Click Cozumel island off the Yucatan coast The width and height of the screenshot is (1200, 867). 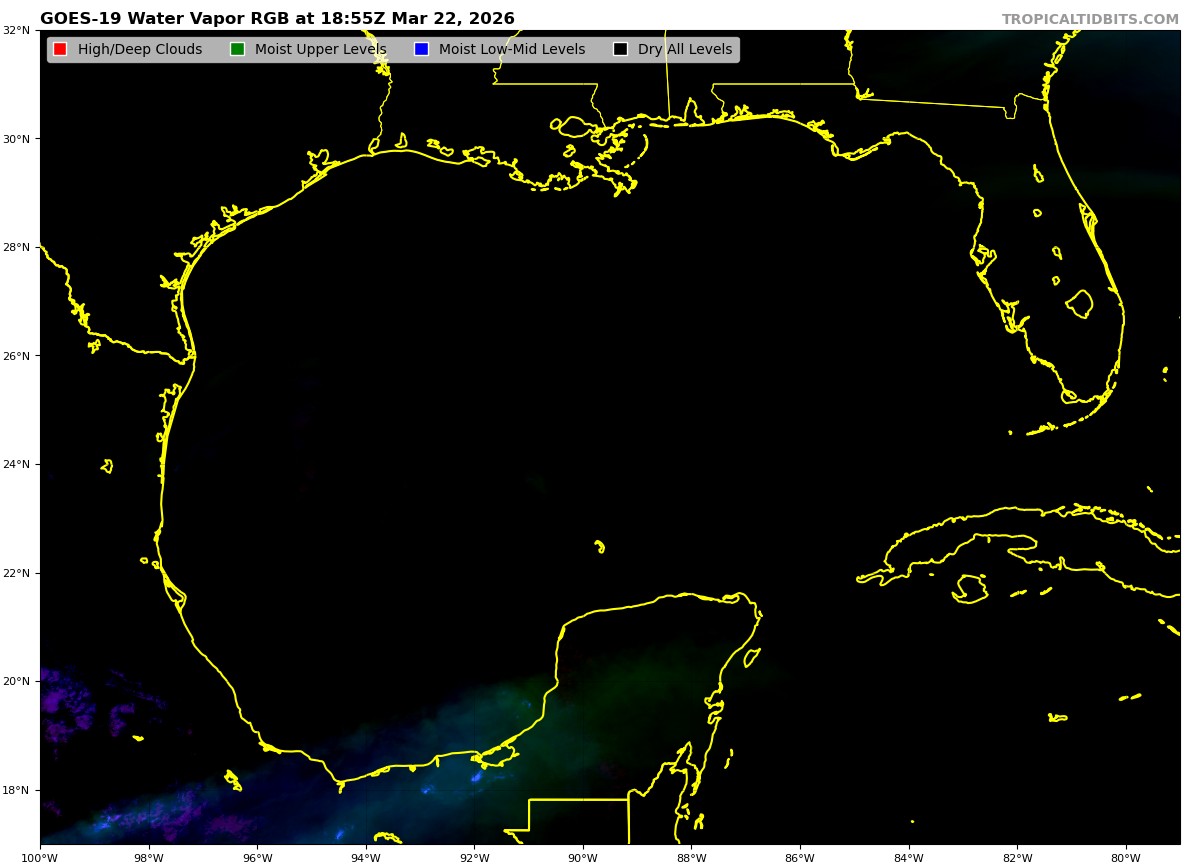[752, 657]
